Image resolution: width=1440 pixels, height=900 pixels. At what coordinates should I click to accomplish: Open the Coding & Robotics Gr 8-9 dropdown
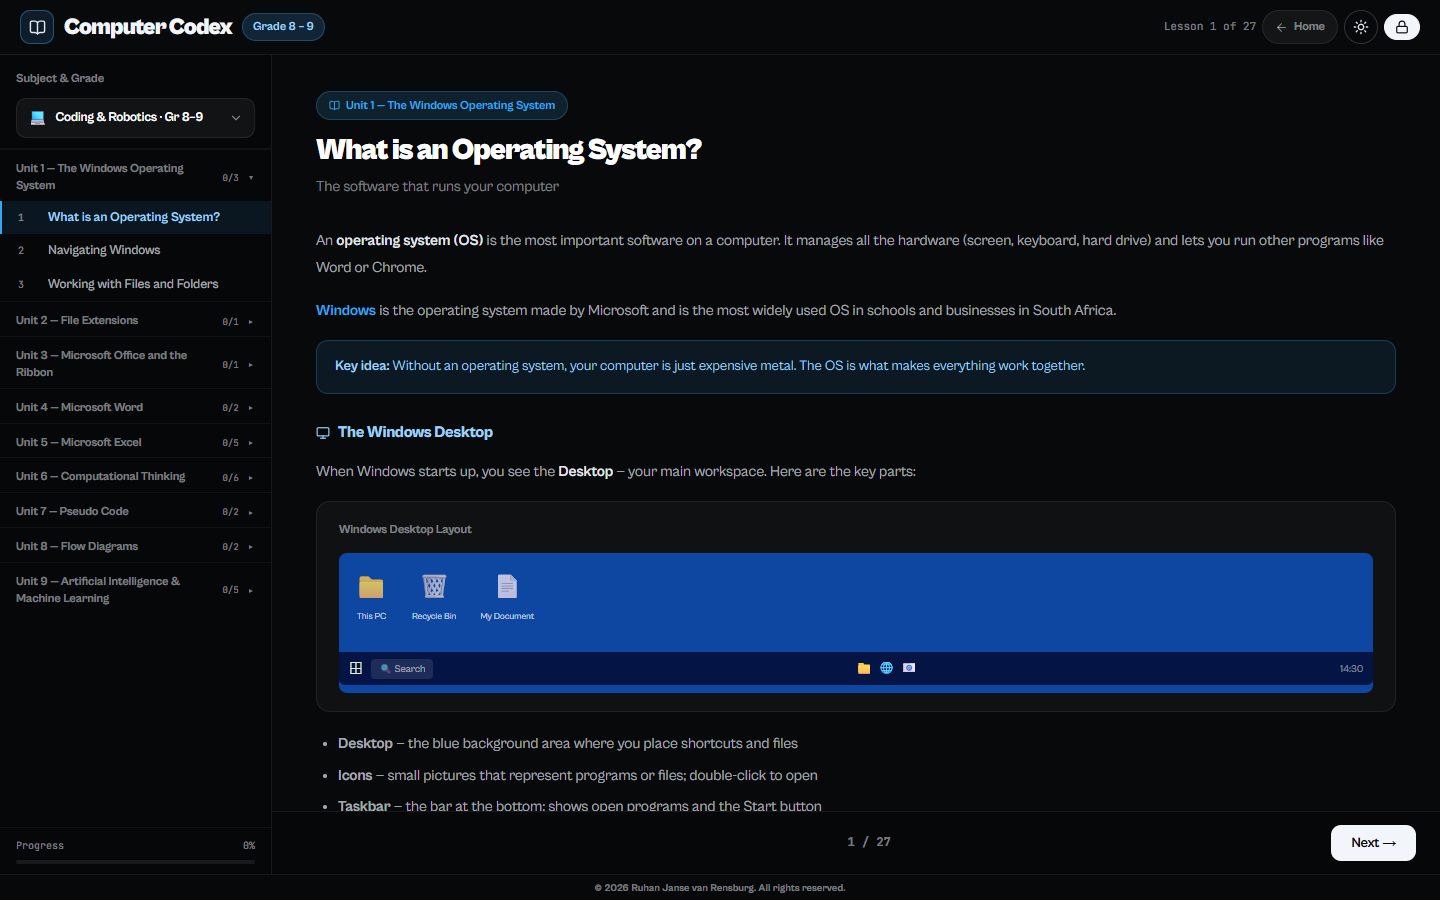135,118
